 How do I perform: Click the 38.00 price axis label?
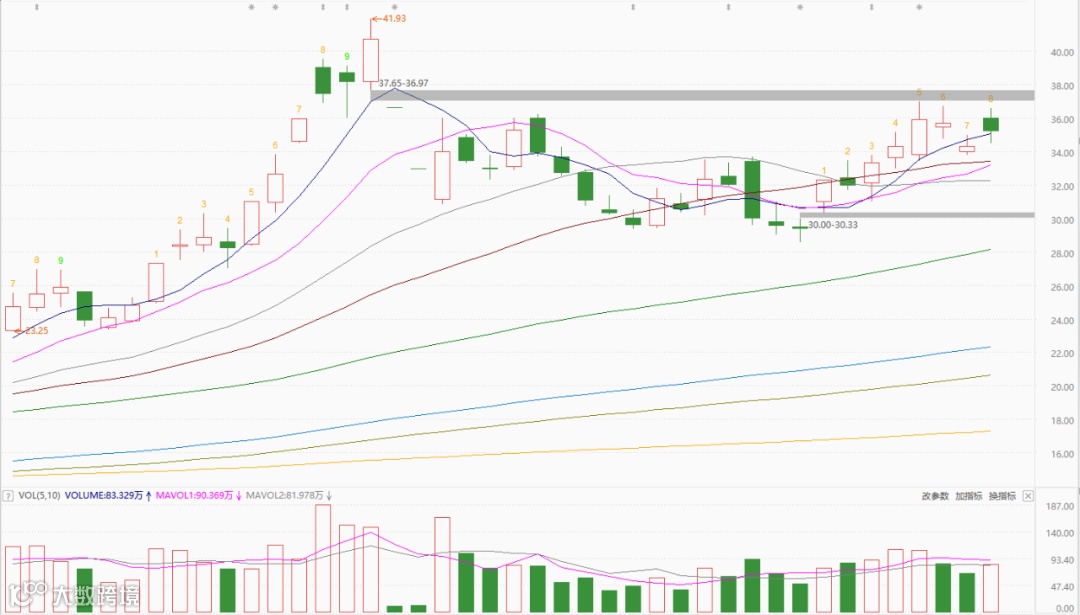coord(1062,86)
